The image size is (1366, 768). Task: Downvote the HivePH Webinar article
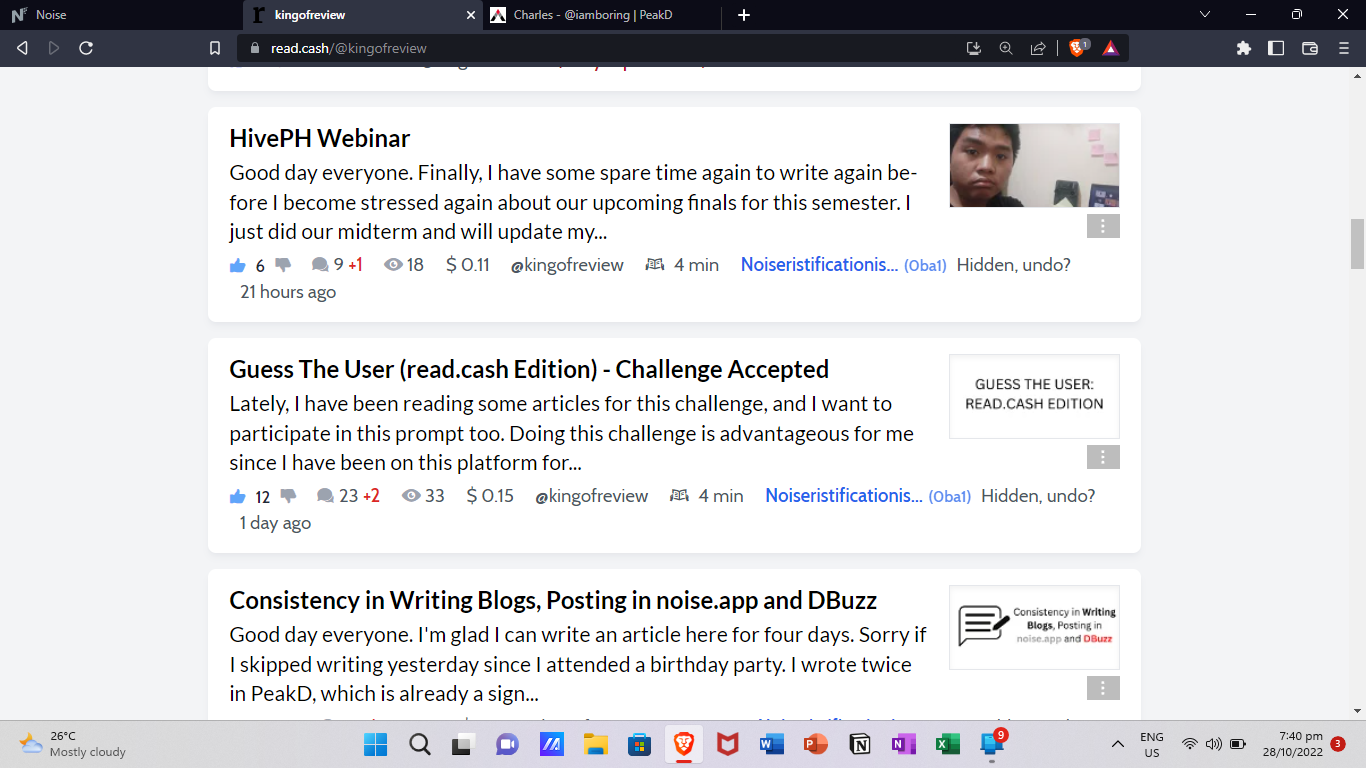coord(283,265)
